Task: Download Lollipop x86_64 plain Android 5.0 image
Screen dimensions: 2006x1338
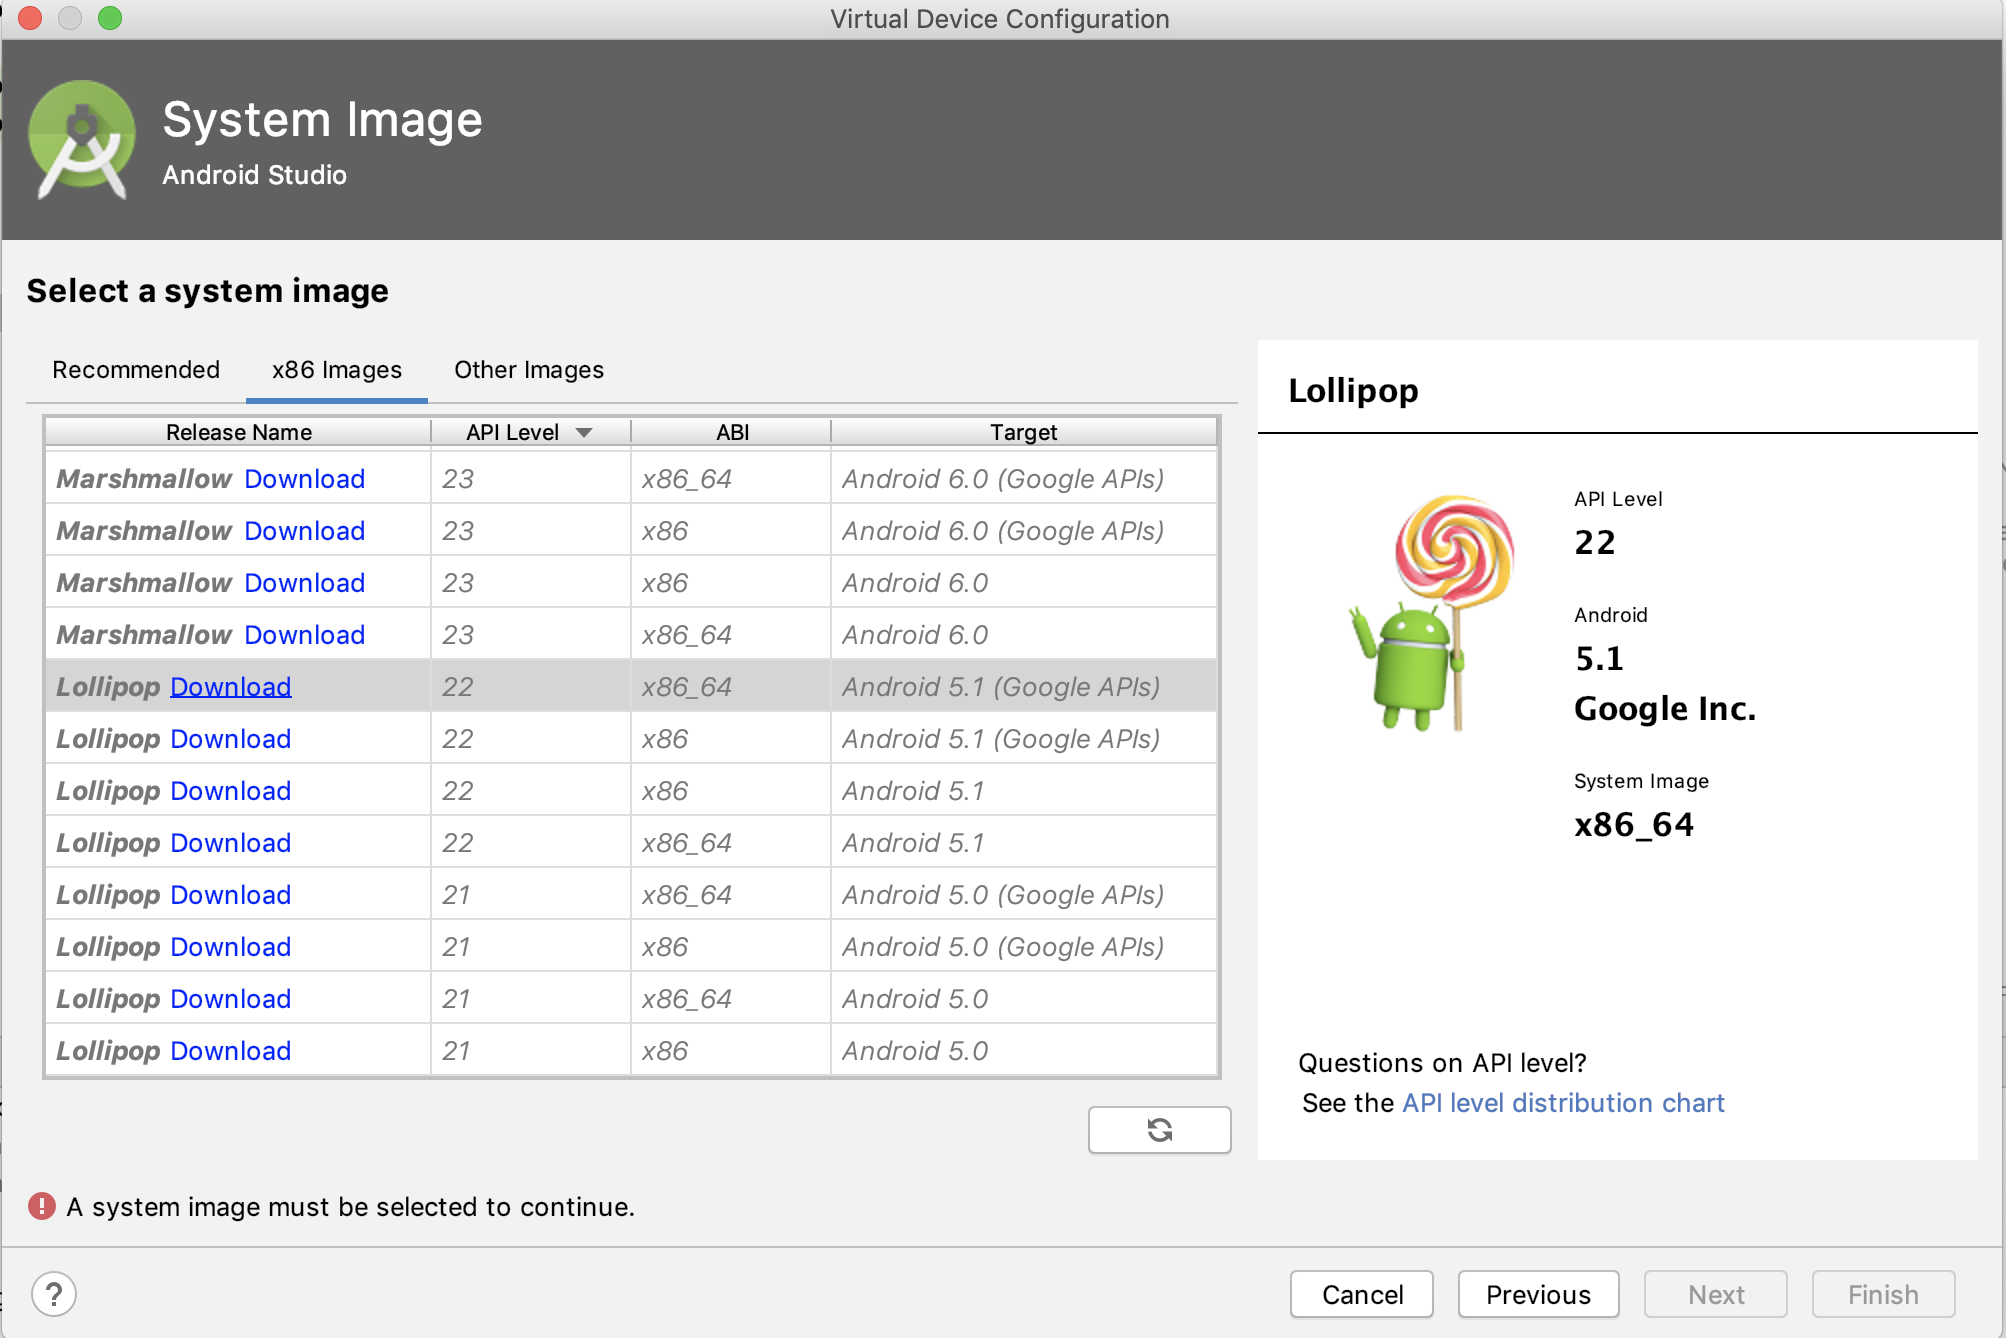Action: coord(231,999)
